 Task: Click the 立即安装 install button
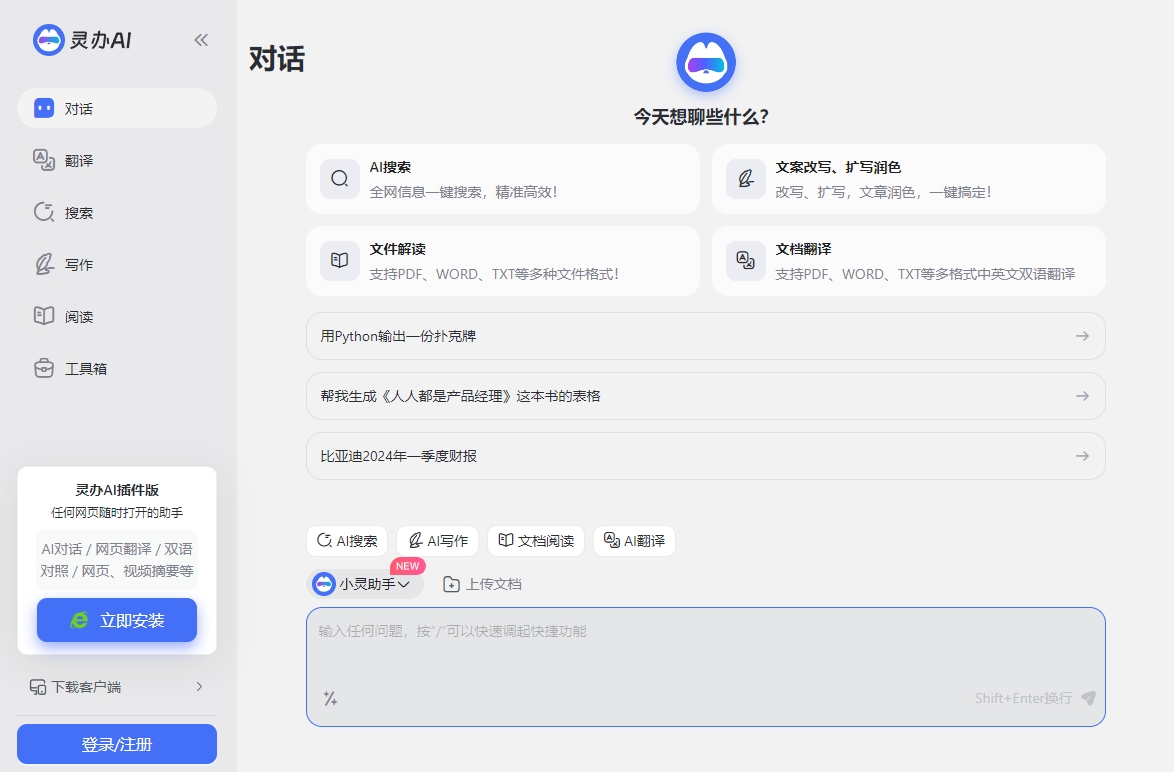(x=116, y=620)
